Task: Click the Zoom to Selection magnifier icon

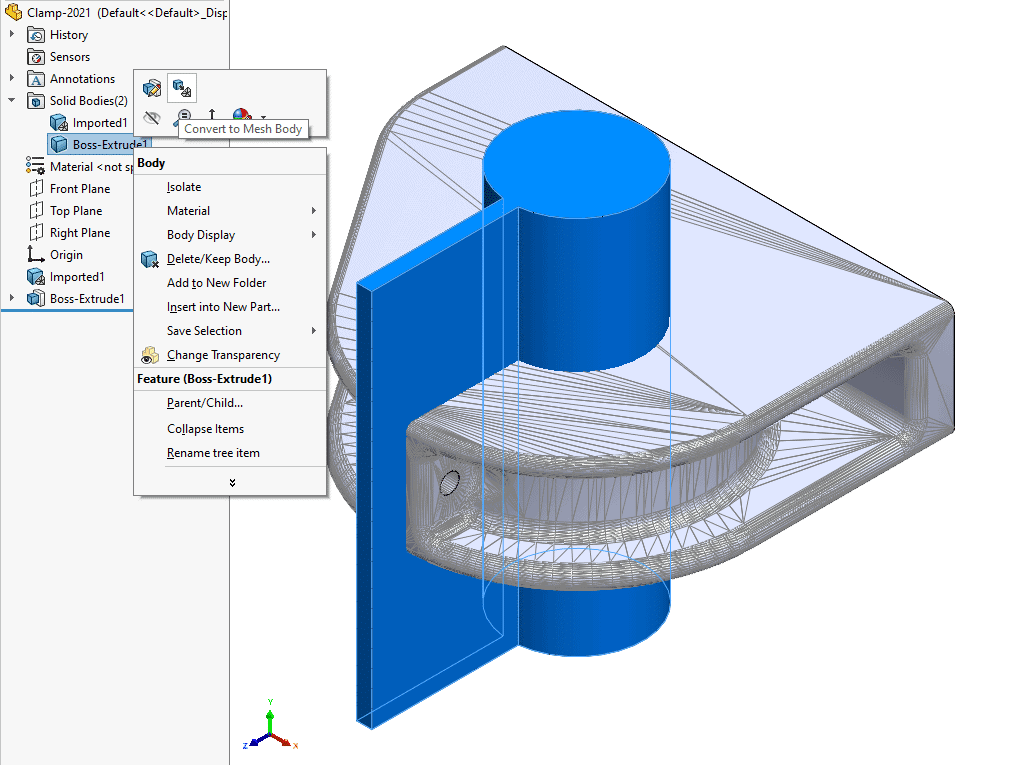Action: [x=184, y=115]
